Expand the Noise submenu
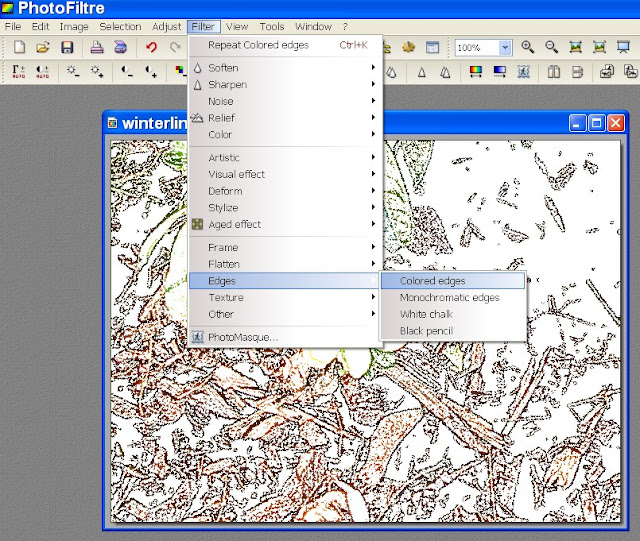 pyautogui.click(x=285, y=101)
